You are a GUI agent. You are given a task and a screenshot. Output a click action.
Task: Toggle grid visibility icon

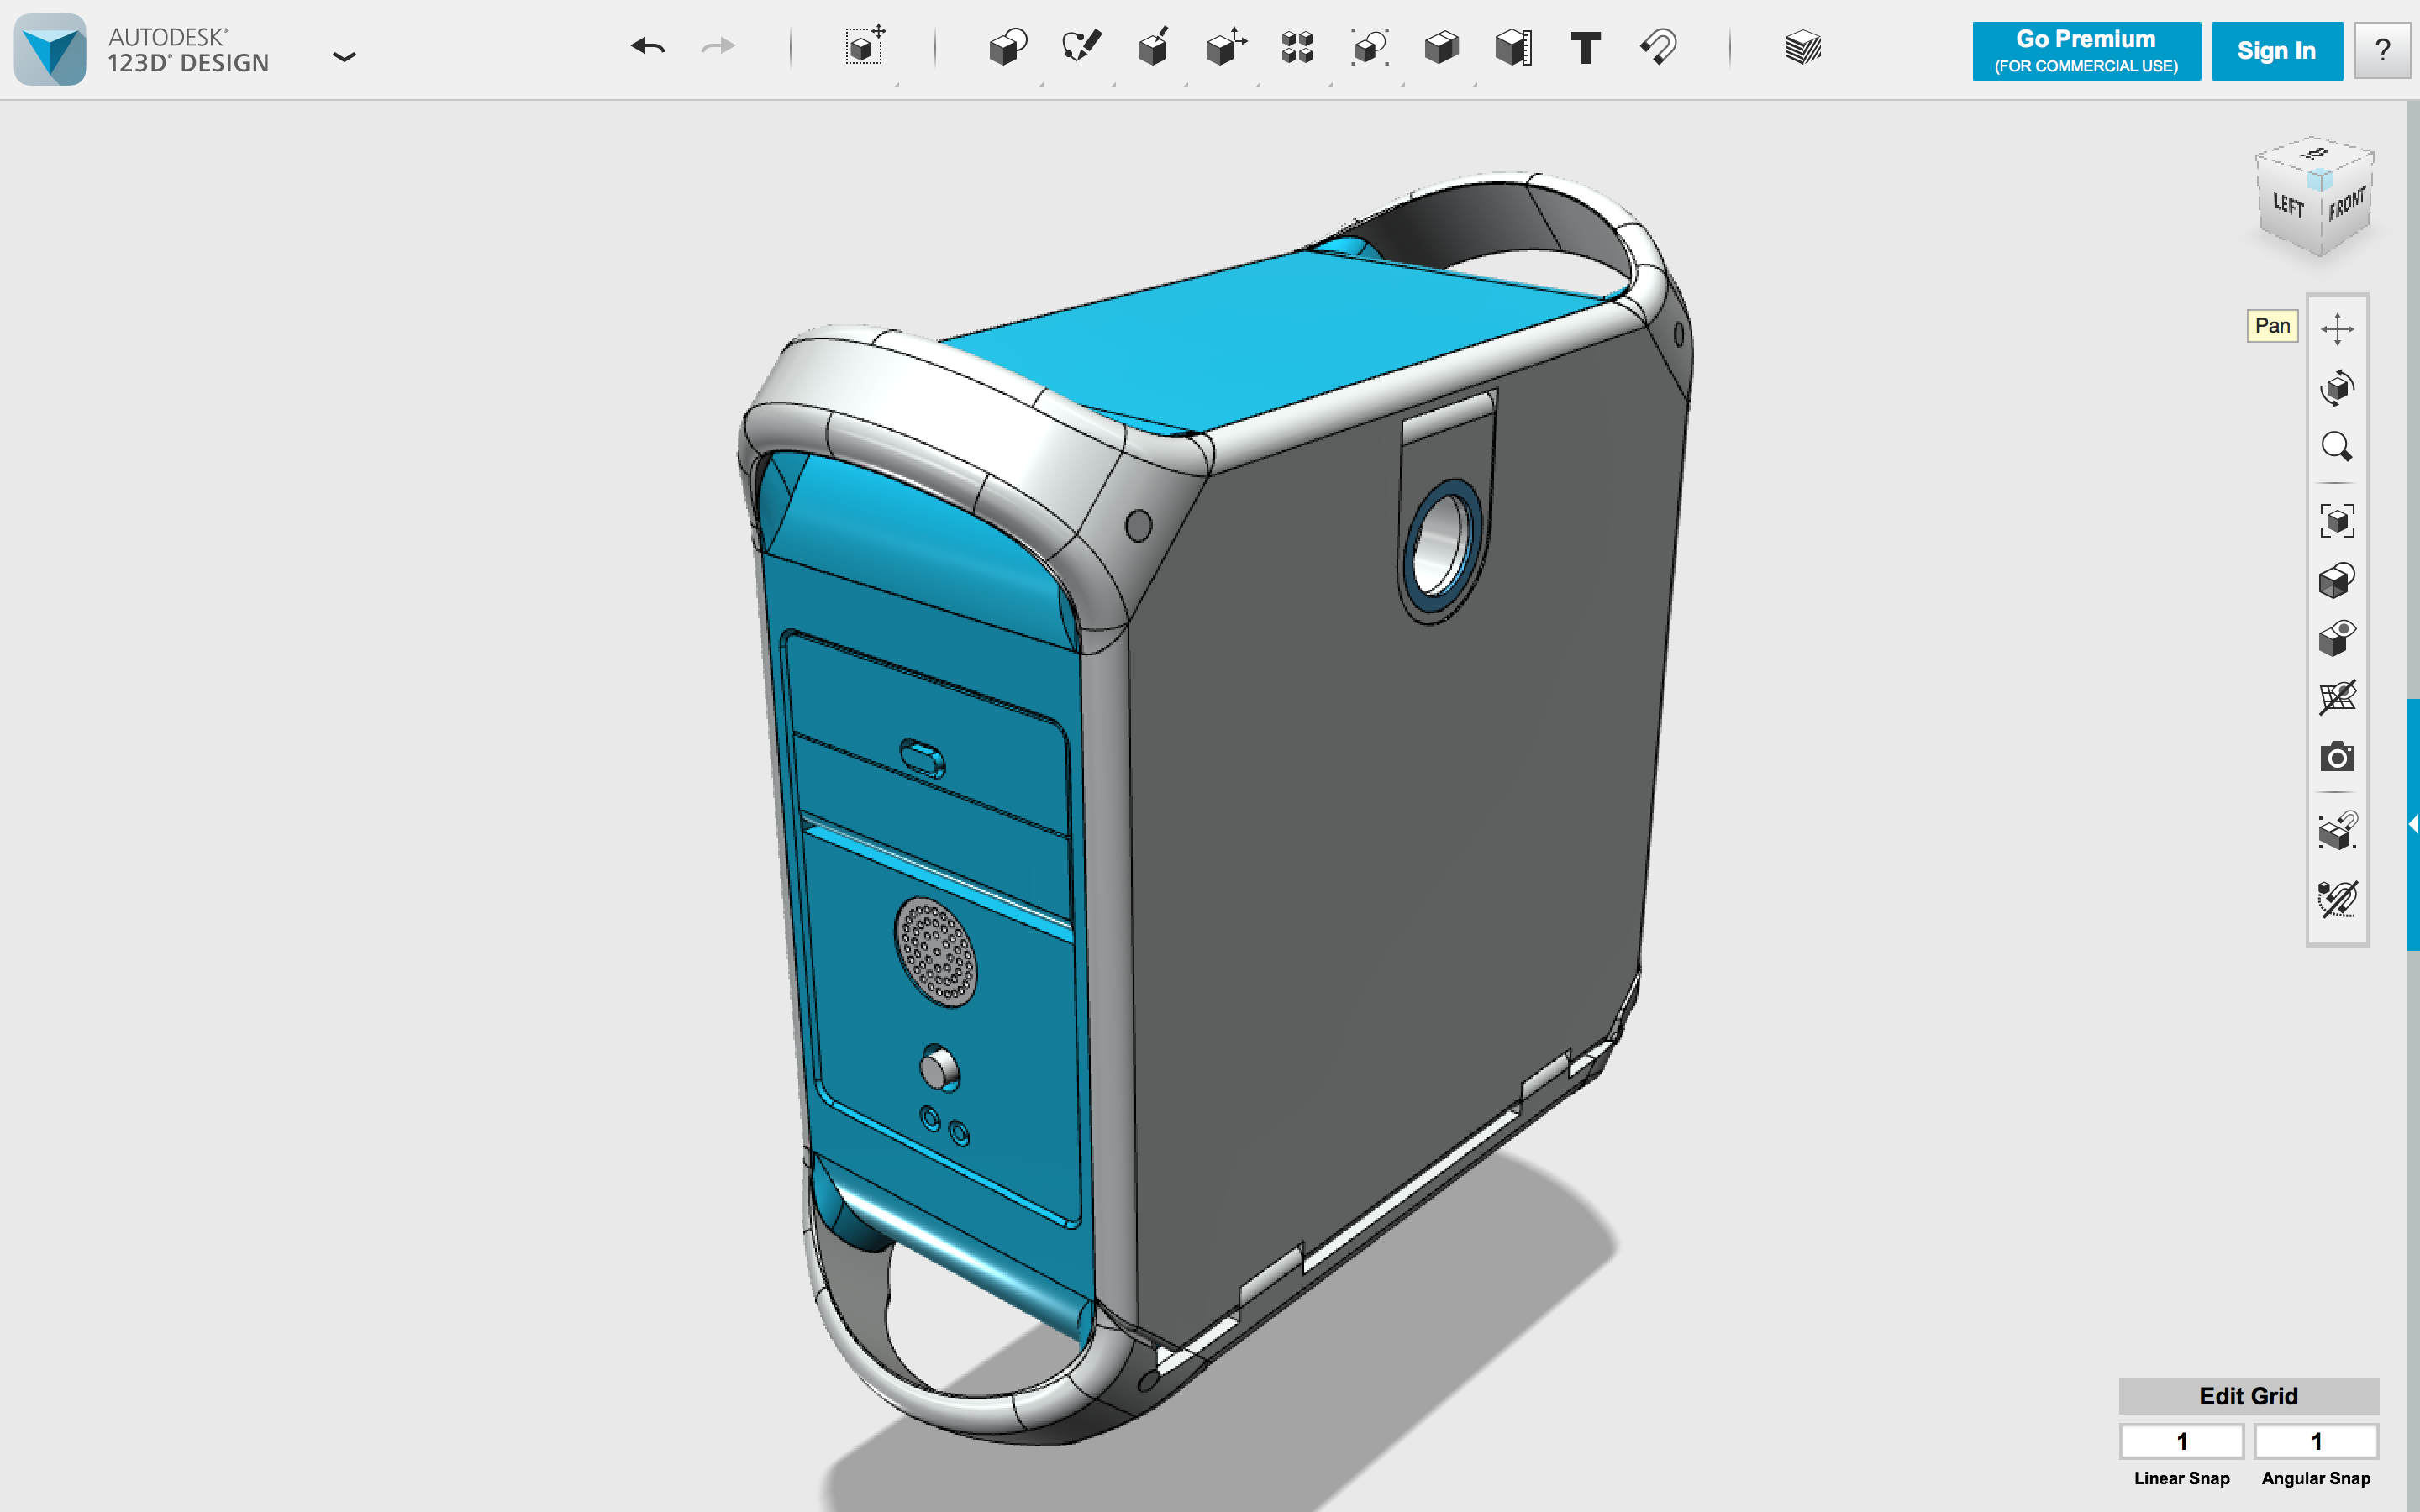pyautogui.click(x=2337, y=697)
